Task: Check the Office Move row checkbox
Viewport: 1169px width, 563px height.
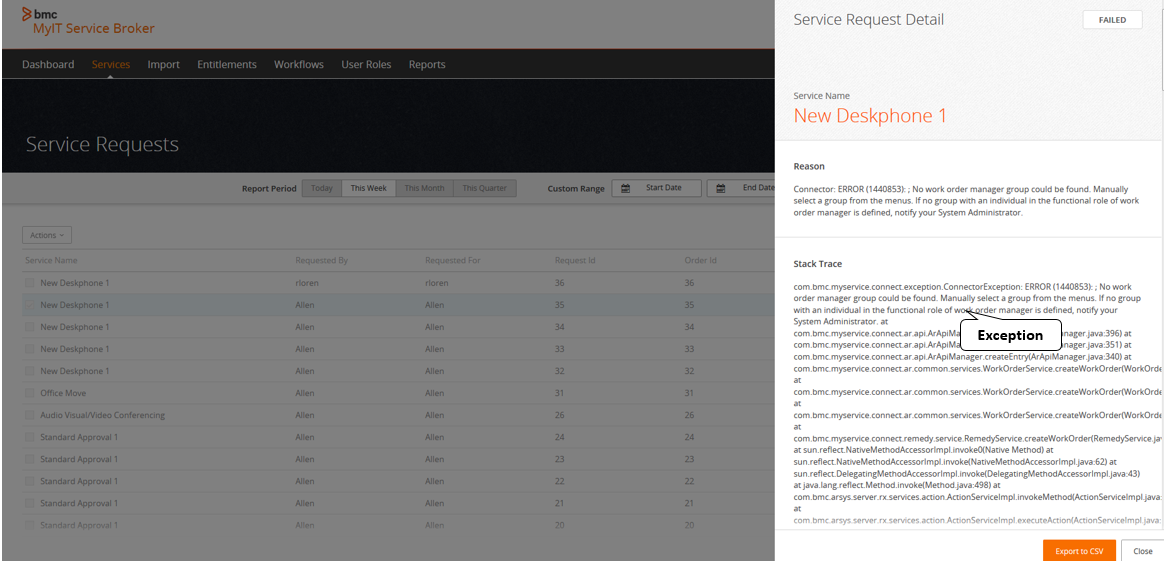Action: point(30,392)
